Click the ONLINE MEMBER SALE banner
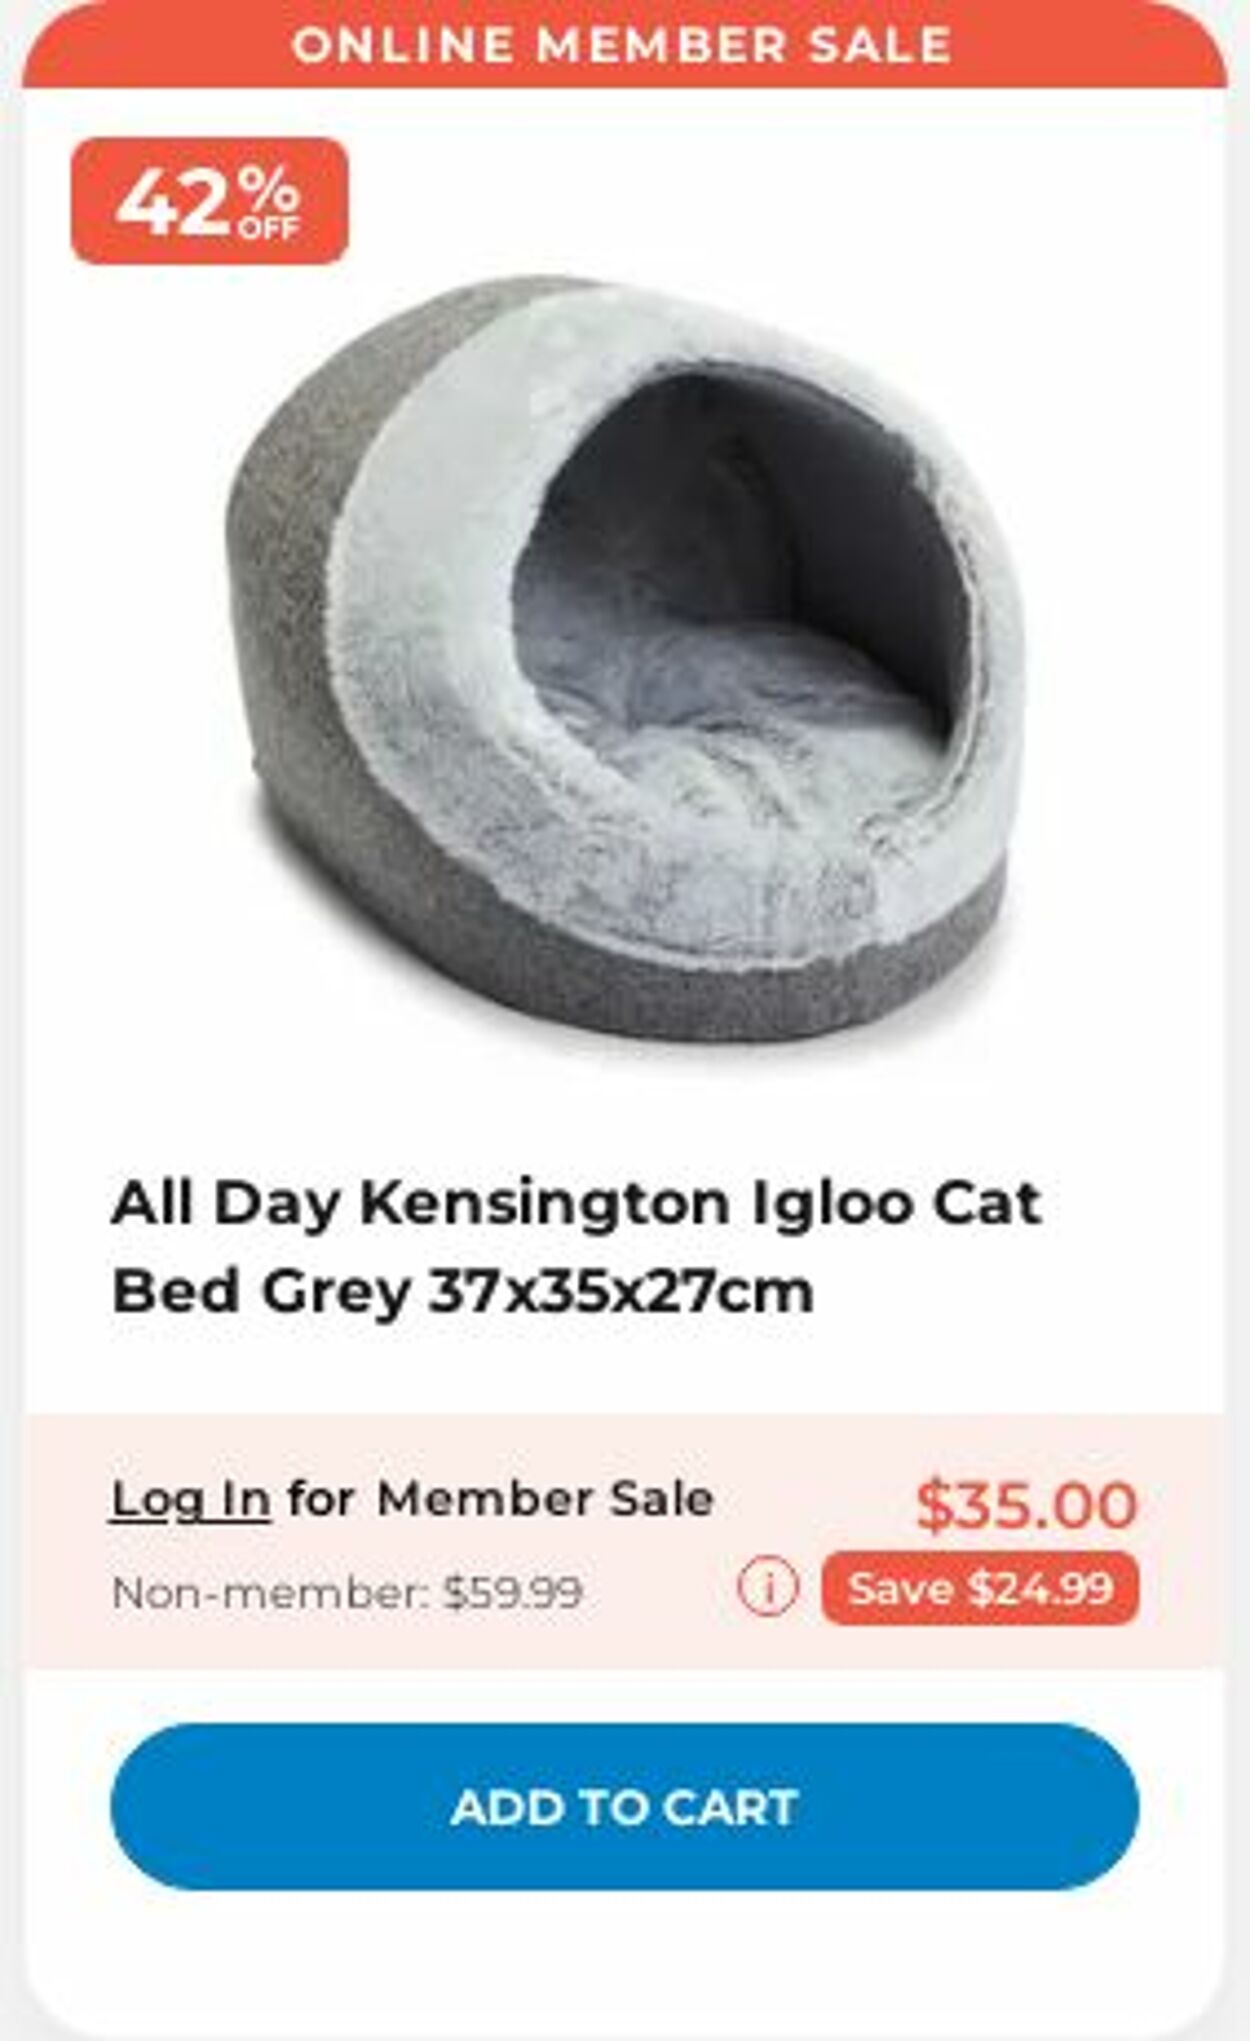The width and height of the screenshot is (1250, 2041). point(625,45)
